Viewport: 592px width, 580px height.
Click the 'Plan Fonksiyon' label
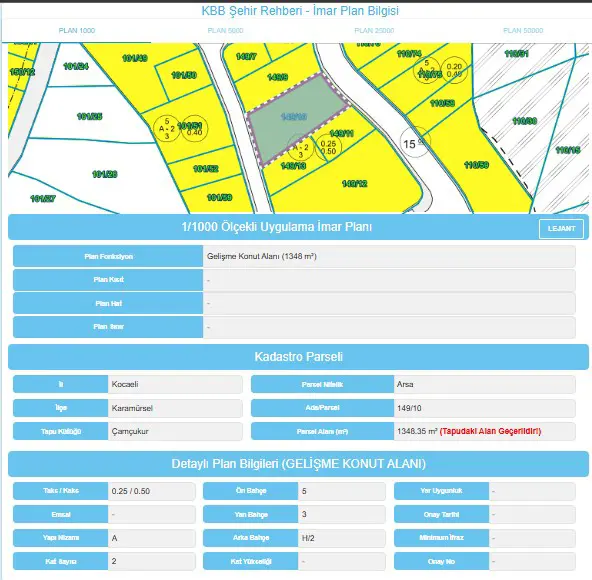click(x=108, y=256)
